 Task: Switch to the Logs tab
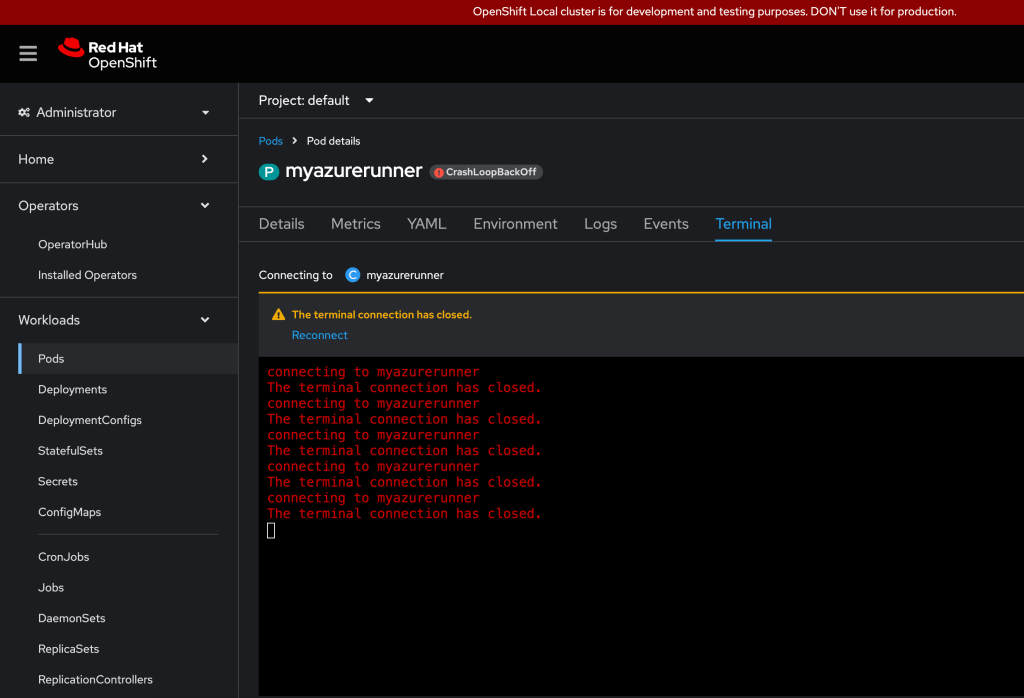pos(600,224)
